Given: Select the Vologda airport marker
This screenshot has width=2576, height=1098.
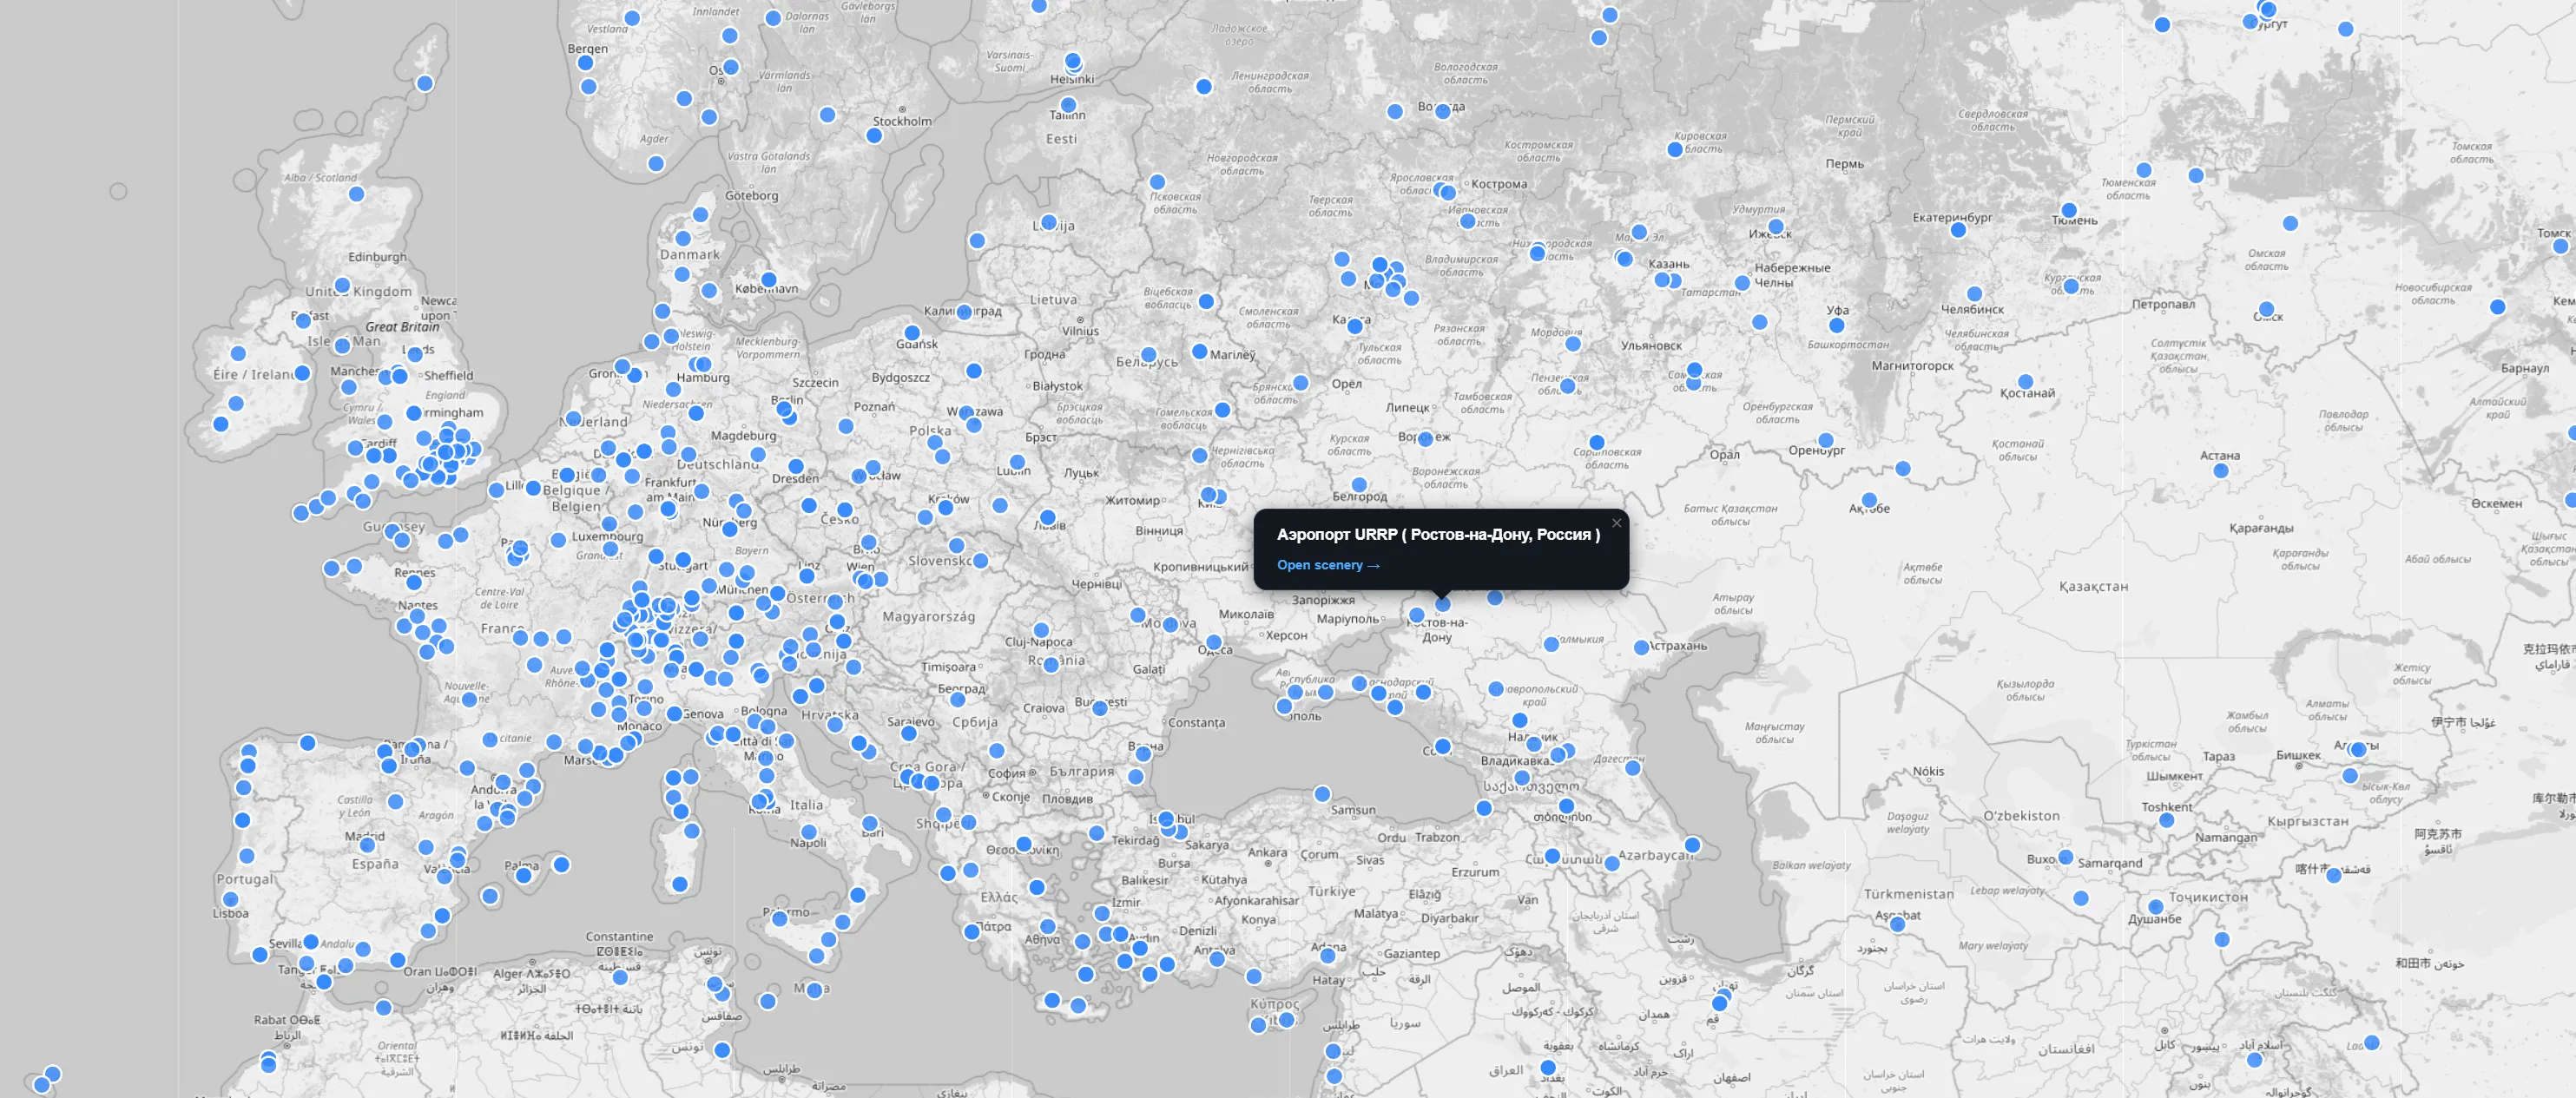Looking at the screenshot, I should (x=1442, y=112).
